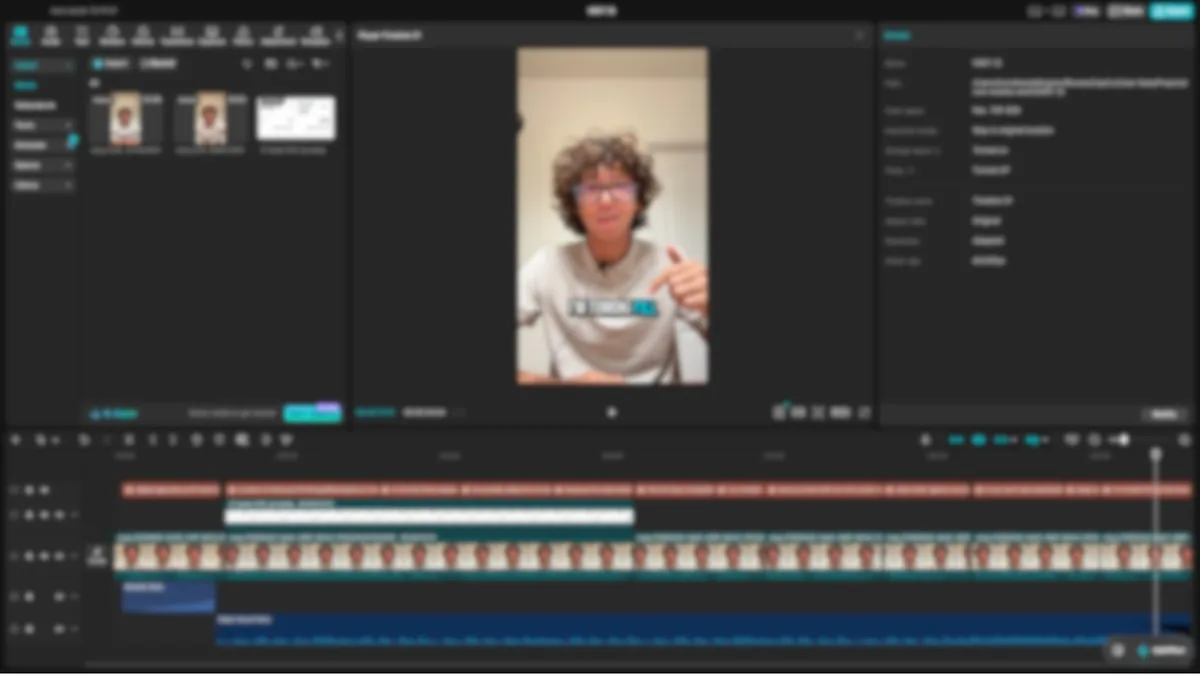Select the second portrait video thumbnail
The height and width of the screenshot is (675, 1200).
(x=210, y=119)
